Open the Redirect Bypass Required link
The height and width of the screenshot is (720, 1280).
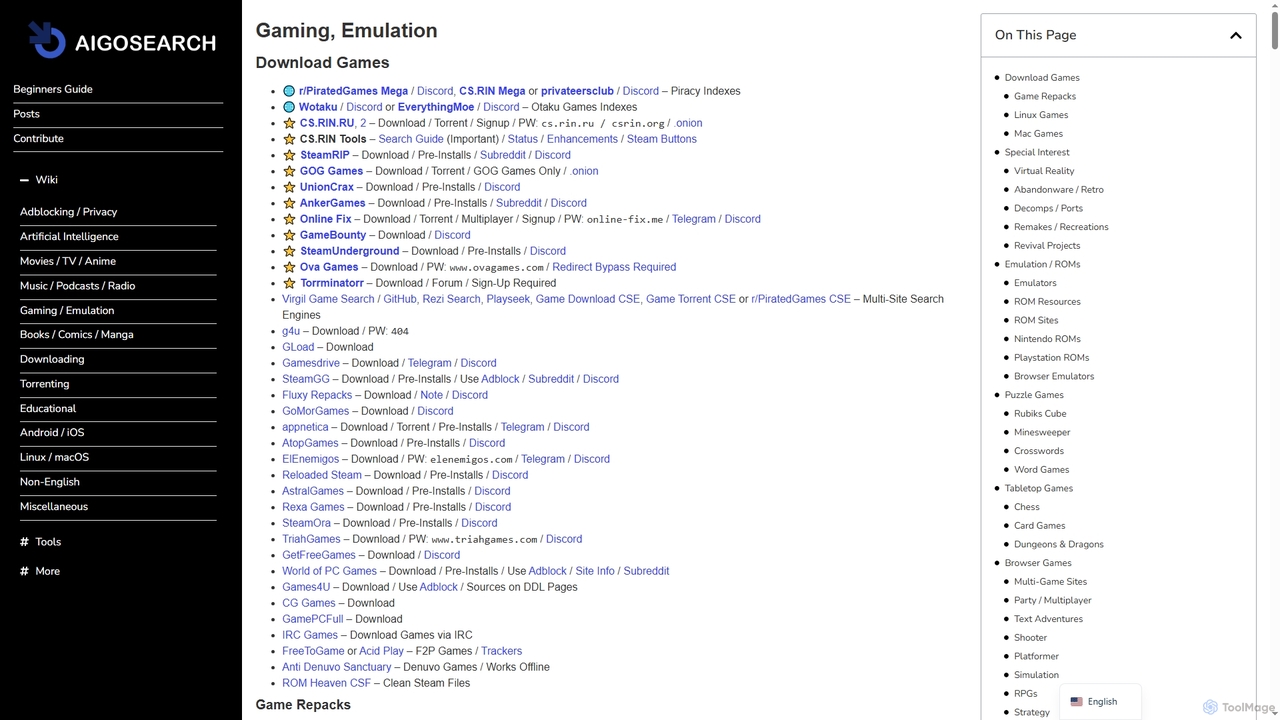(614, 267)
